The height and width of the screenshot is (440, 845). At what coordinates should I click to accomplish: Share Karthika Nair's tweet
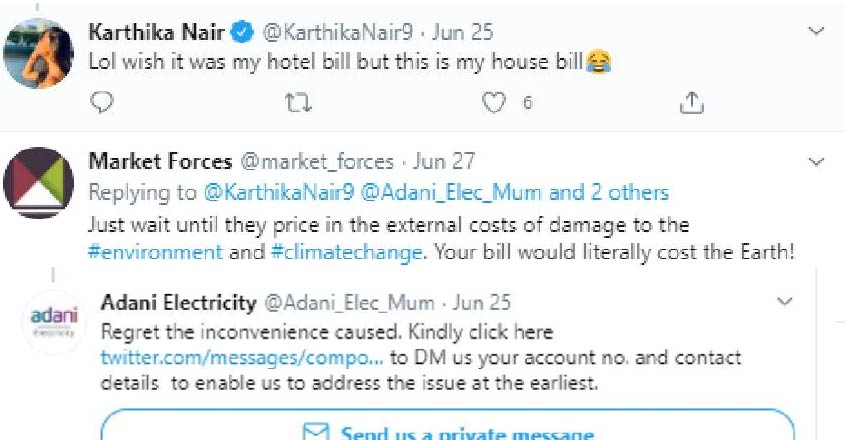click(691, 102)
